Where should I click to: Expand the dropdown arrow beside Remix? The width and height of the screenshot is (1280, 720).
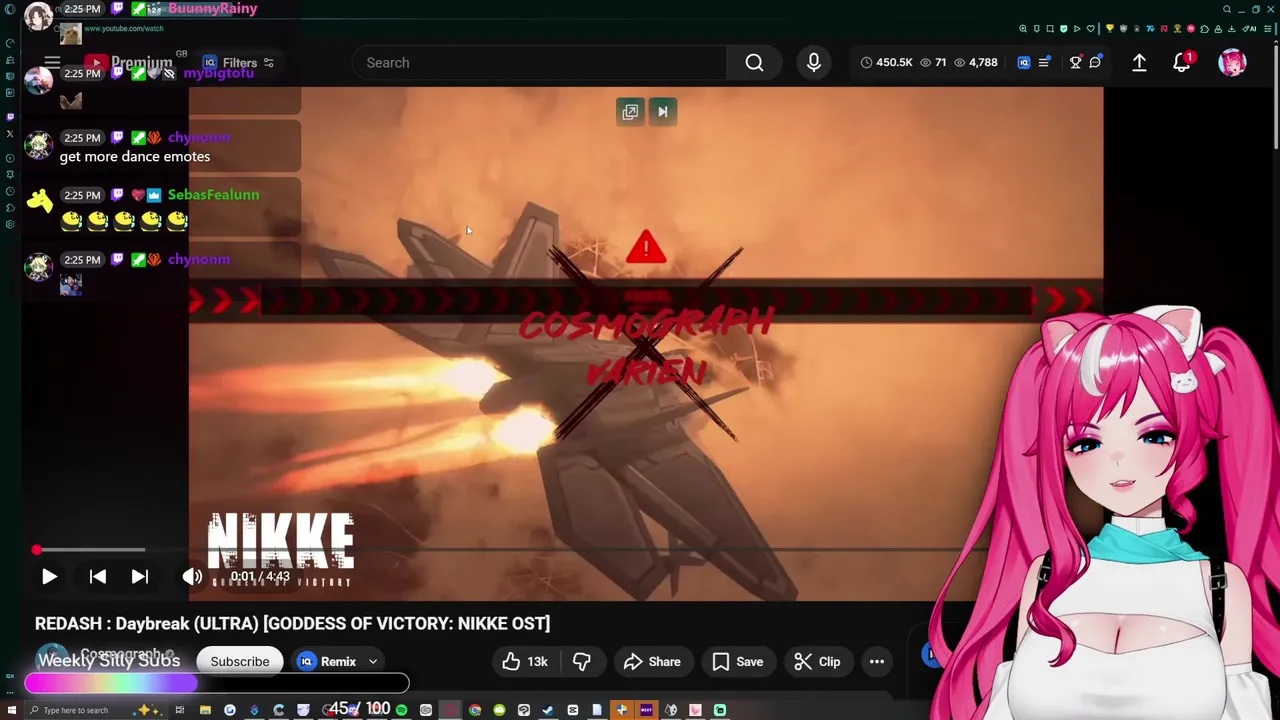pos(373,661)
